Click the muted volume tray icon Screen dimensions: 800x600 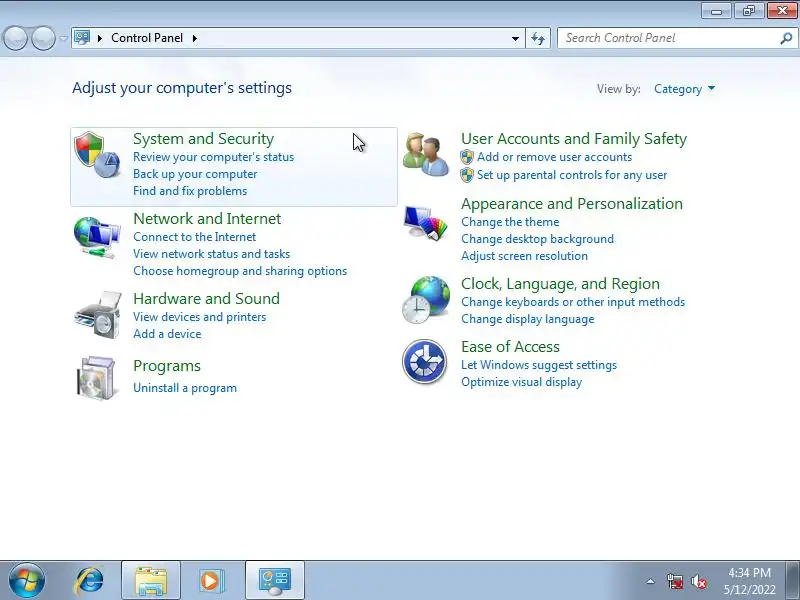pyautogui.click(x=698, y=581)
